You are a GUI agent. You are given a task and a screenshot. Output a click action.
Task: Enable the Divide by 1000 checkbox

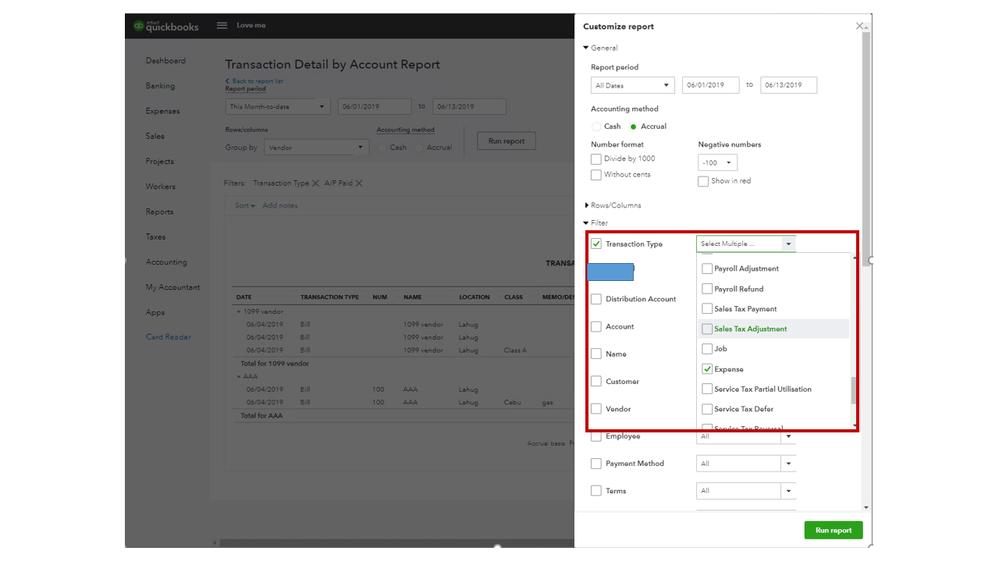coord(596,159)
